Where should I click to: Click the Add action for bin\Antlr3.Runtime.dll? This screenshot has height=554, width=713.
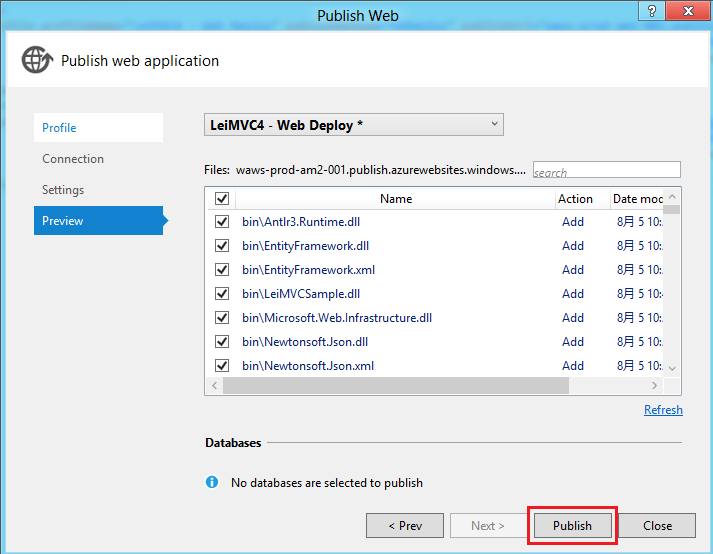573,222
